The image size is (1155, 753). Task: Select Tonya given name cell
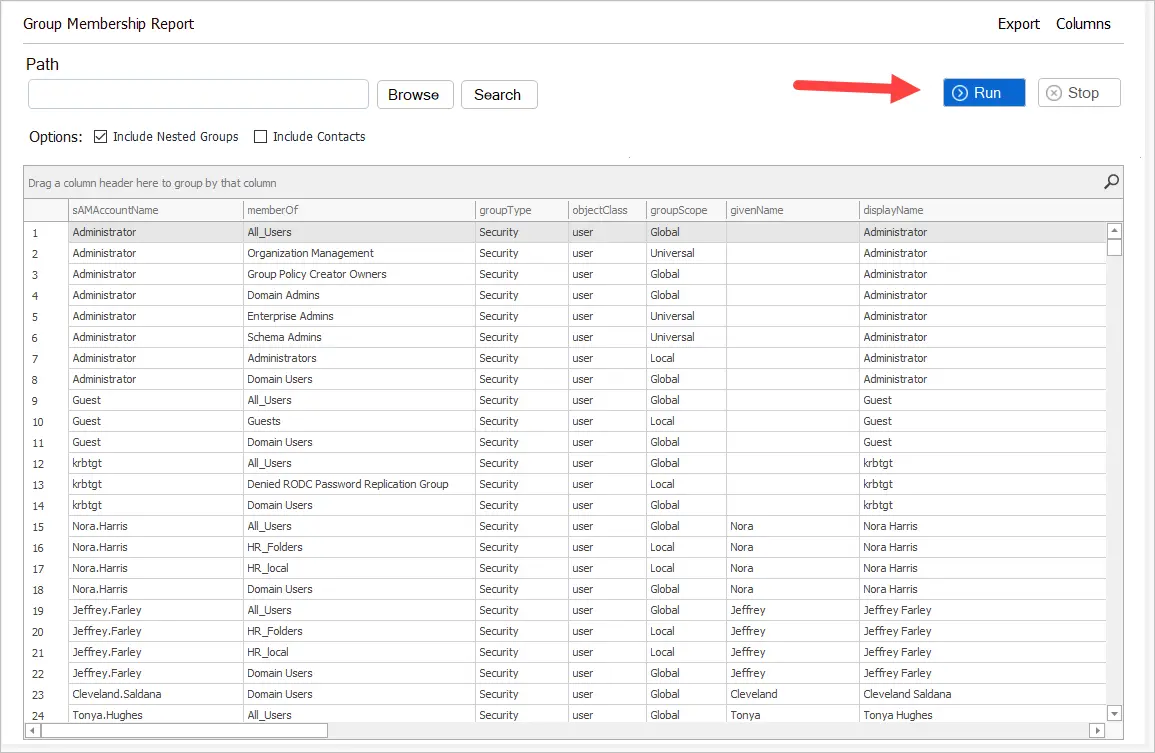click(x=793, y=715)
